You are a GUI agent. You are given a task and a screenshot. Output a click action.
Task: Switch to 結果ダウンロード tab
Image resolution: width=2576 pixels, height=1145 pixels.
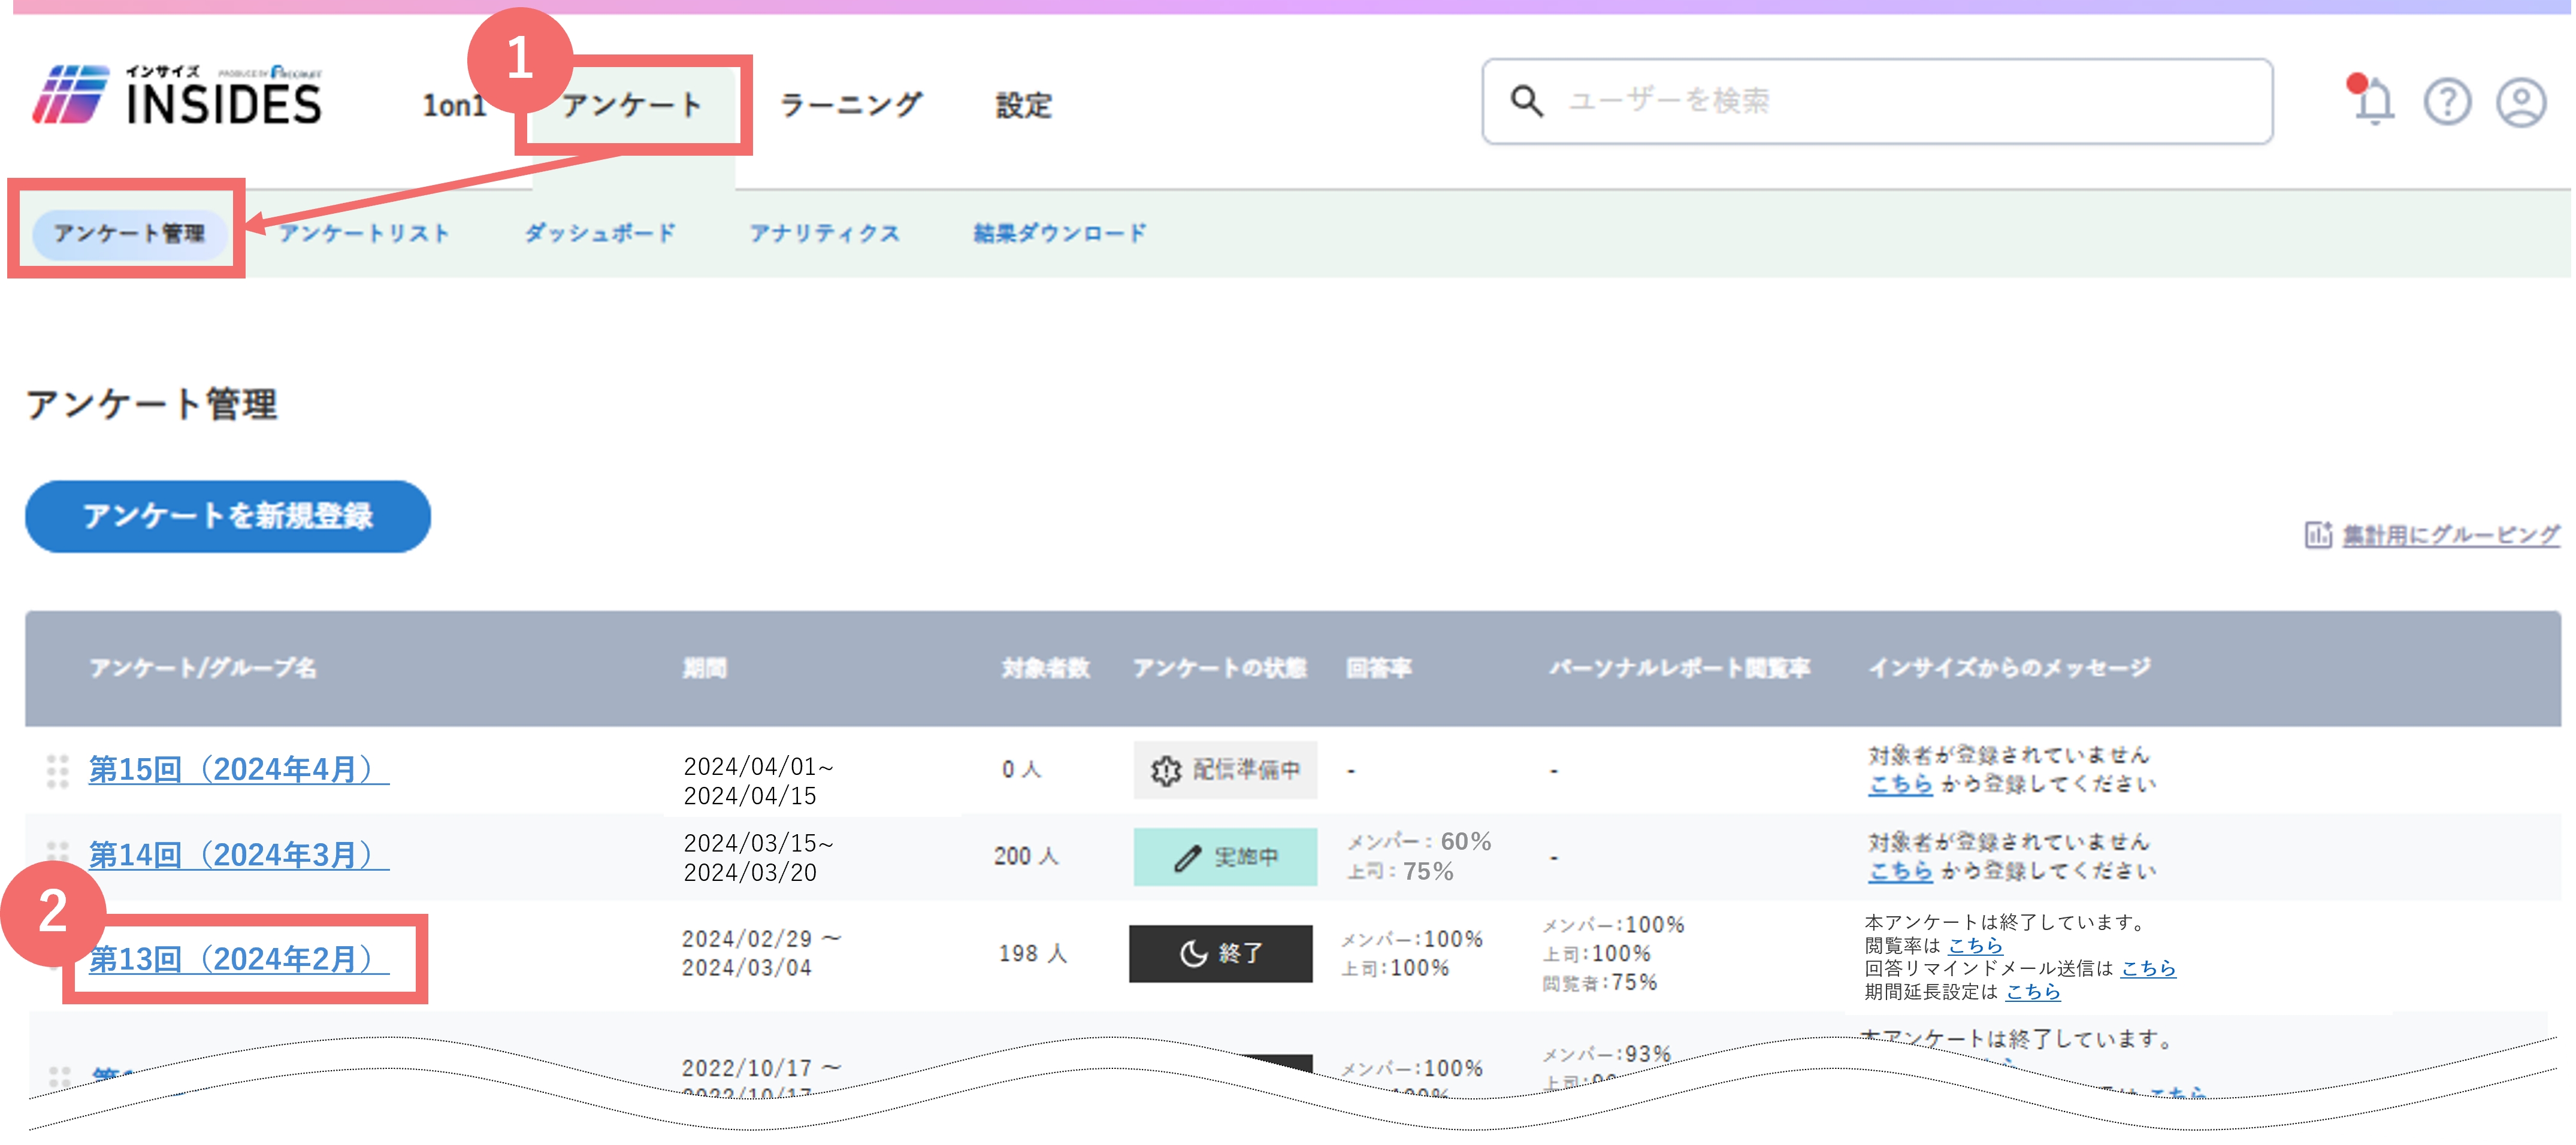point(1060,233)
